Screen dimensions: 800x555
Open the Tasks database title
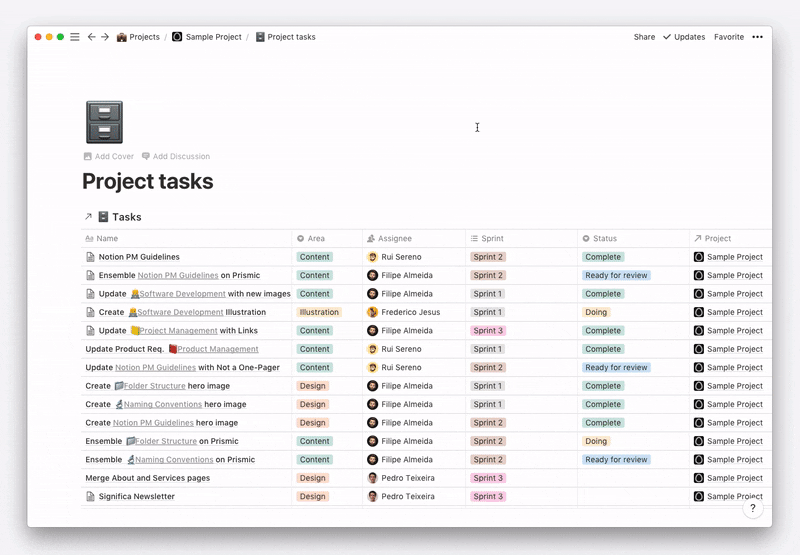pos(127,217)
